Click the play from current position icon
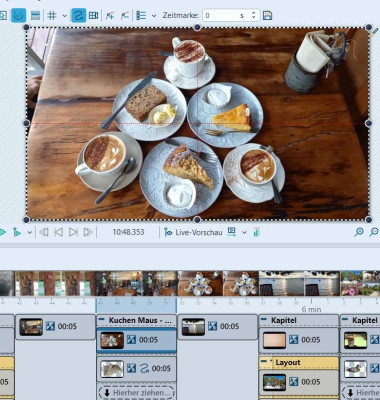The height and width of the screenshot is (400, 380). 17,232
